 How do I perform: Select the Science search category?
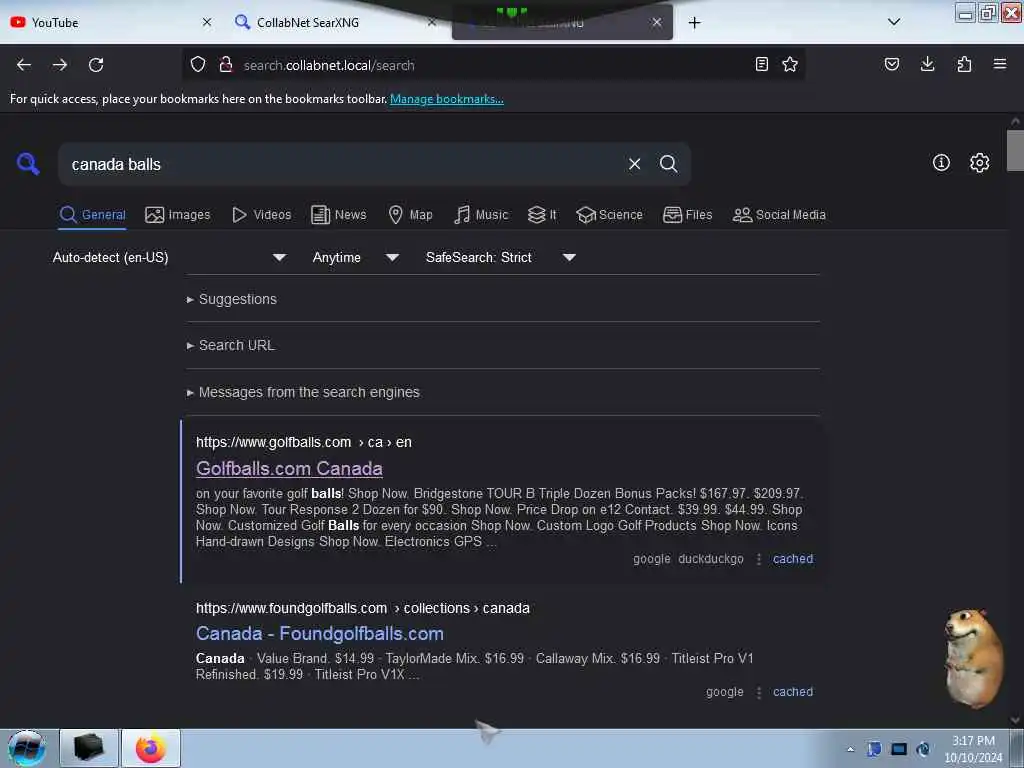pyautogui.click(x=609, y=214)
